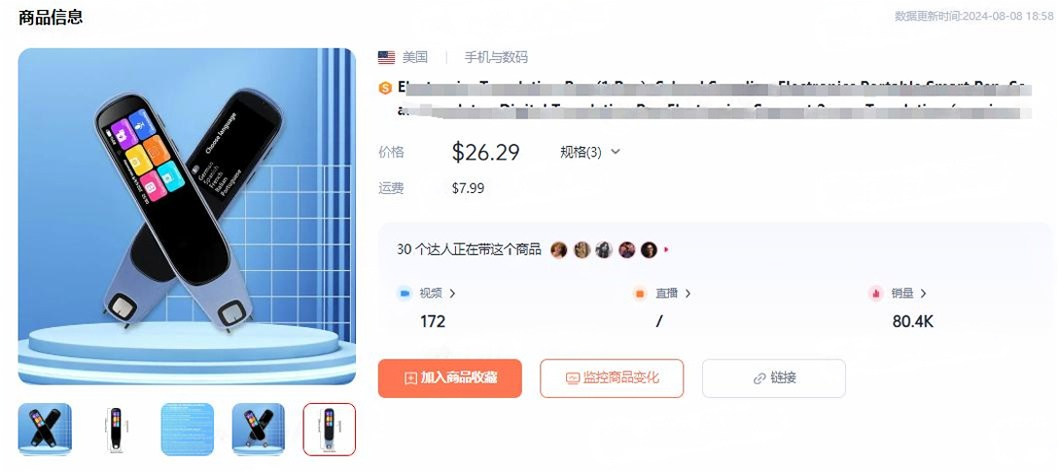Open the 直播 livestream detail chevron

point(688,294)
